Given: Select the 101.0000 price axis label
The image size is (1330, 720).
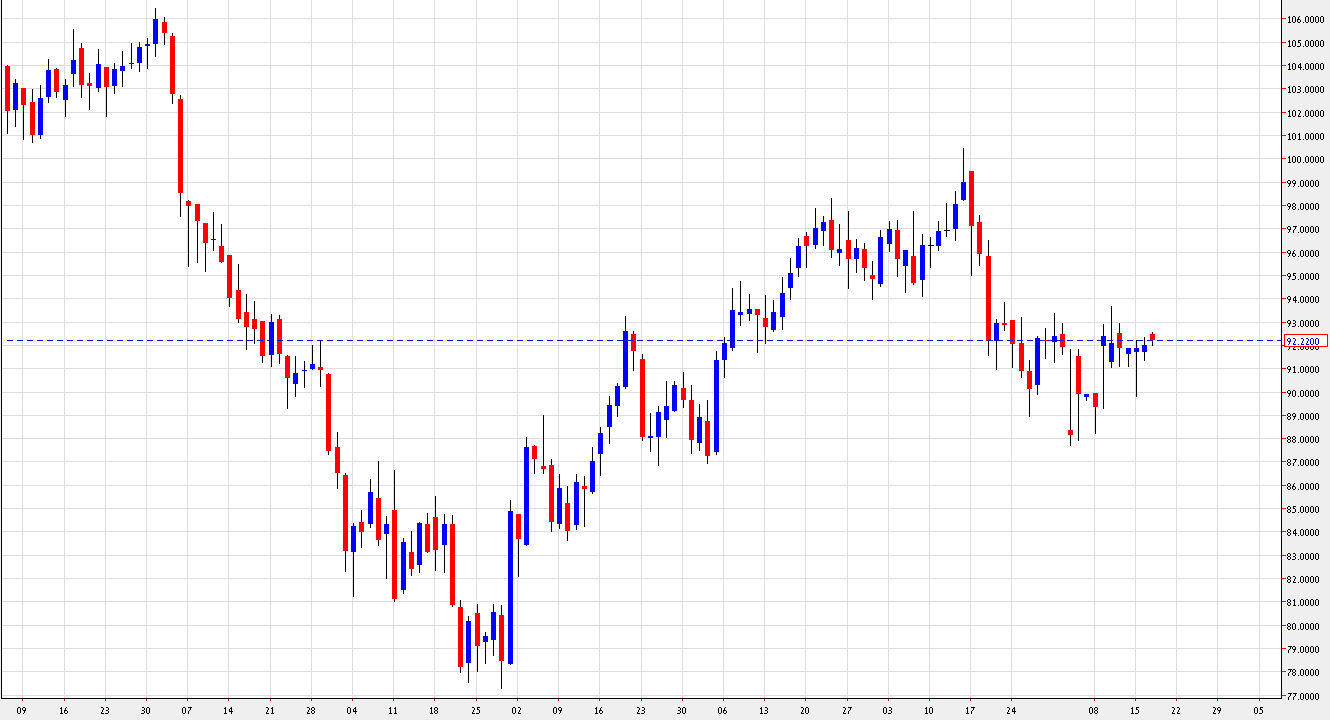Looking at the screenshot, I should pyautogui.click(x=1304, y=136).
